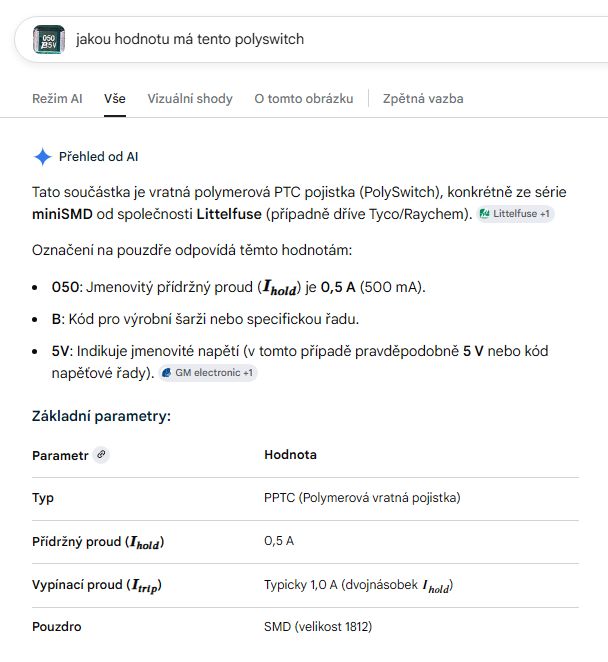Click the Přehled od AI heading
608x662 pixels.
99,157
